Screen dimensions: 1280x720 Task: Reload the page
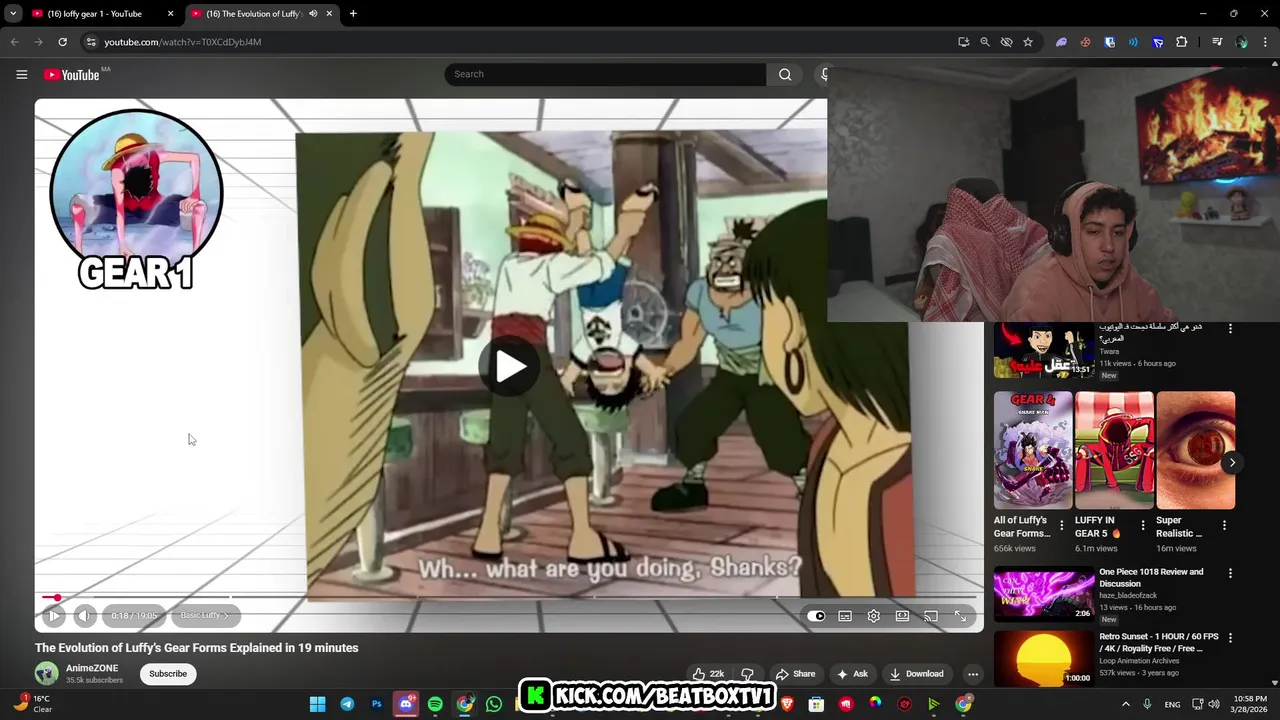[62, 42]
